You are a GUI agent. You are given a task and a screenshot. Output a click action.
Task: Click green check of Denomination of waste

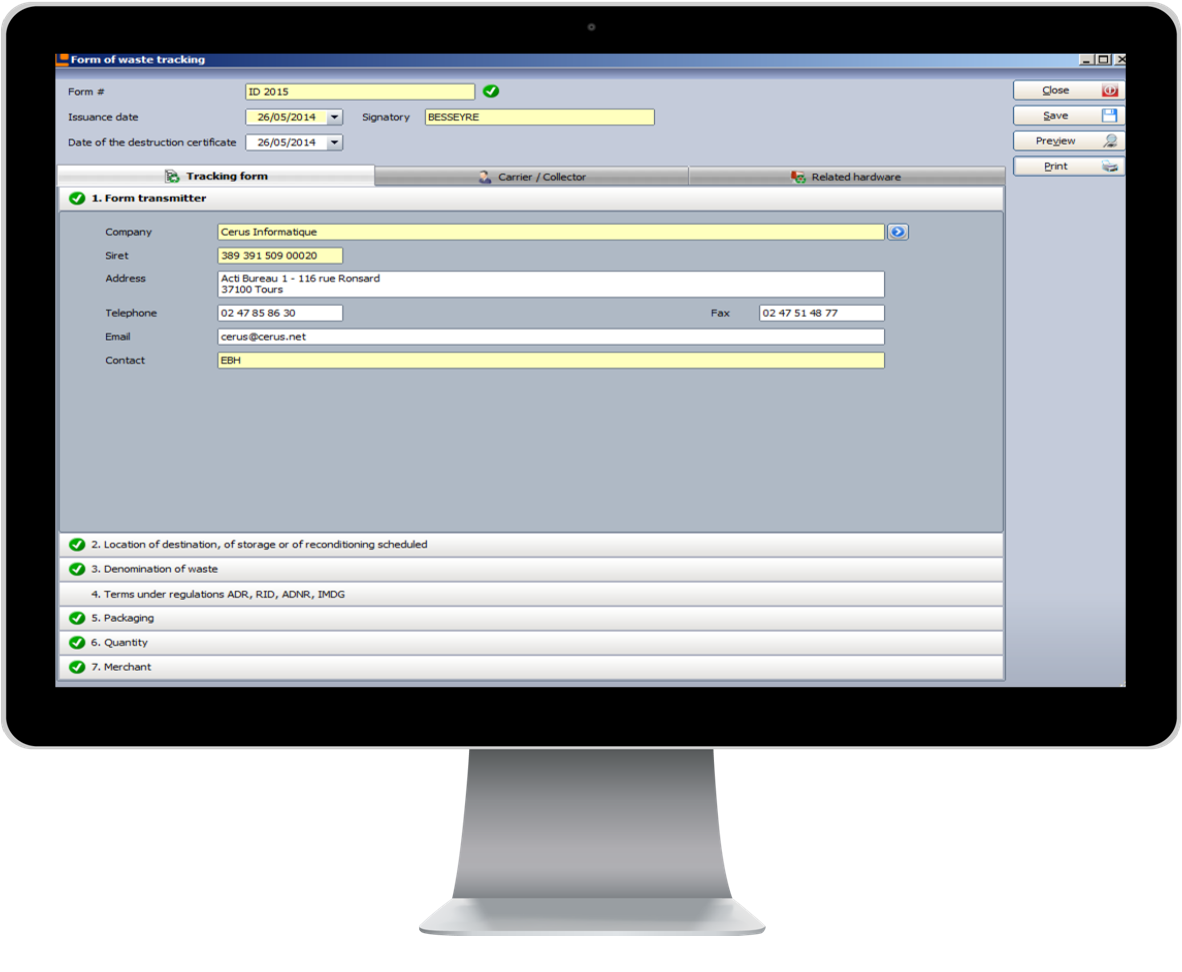[x=77, y=569]
